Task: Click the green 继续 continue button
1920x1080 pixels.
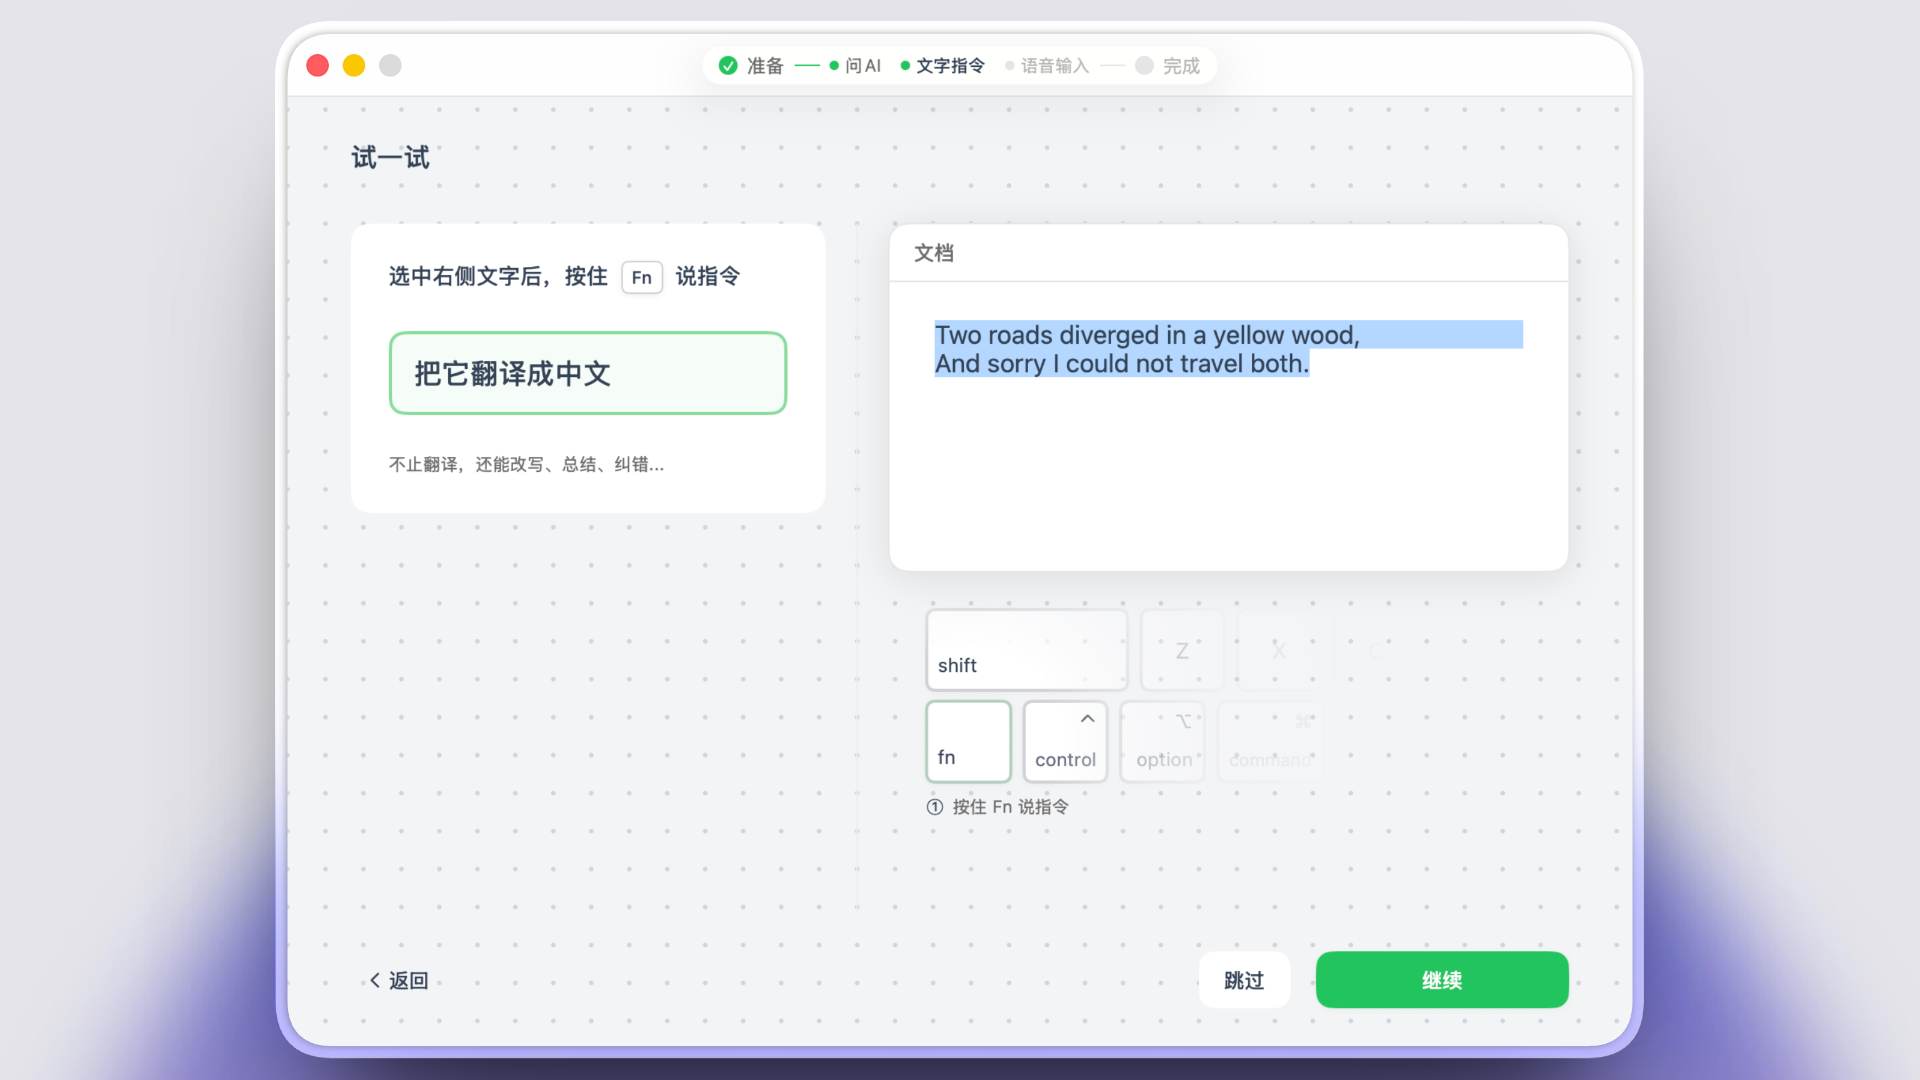Action: pyautogui.click(x=1441, y=980)
